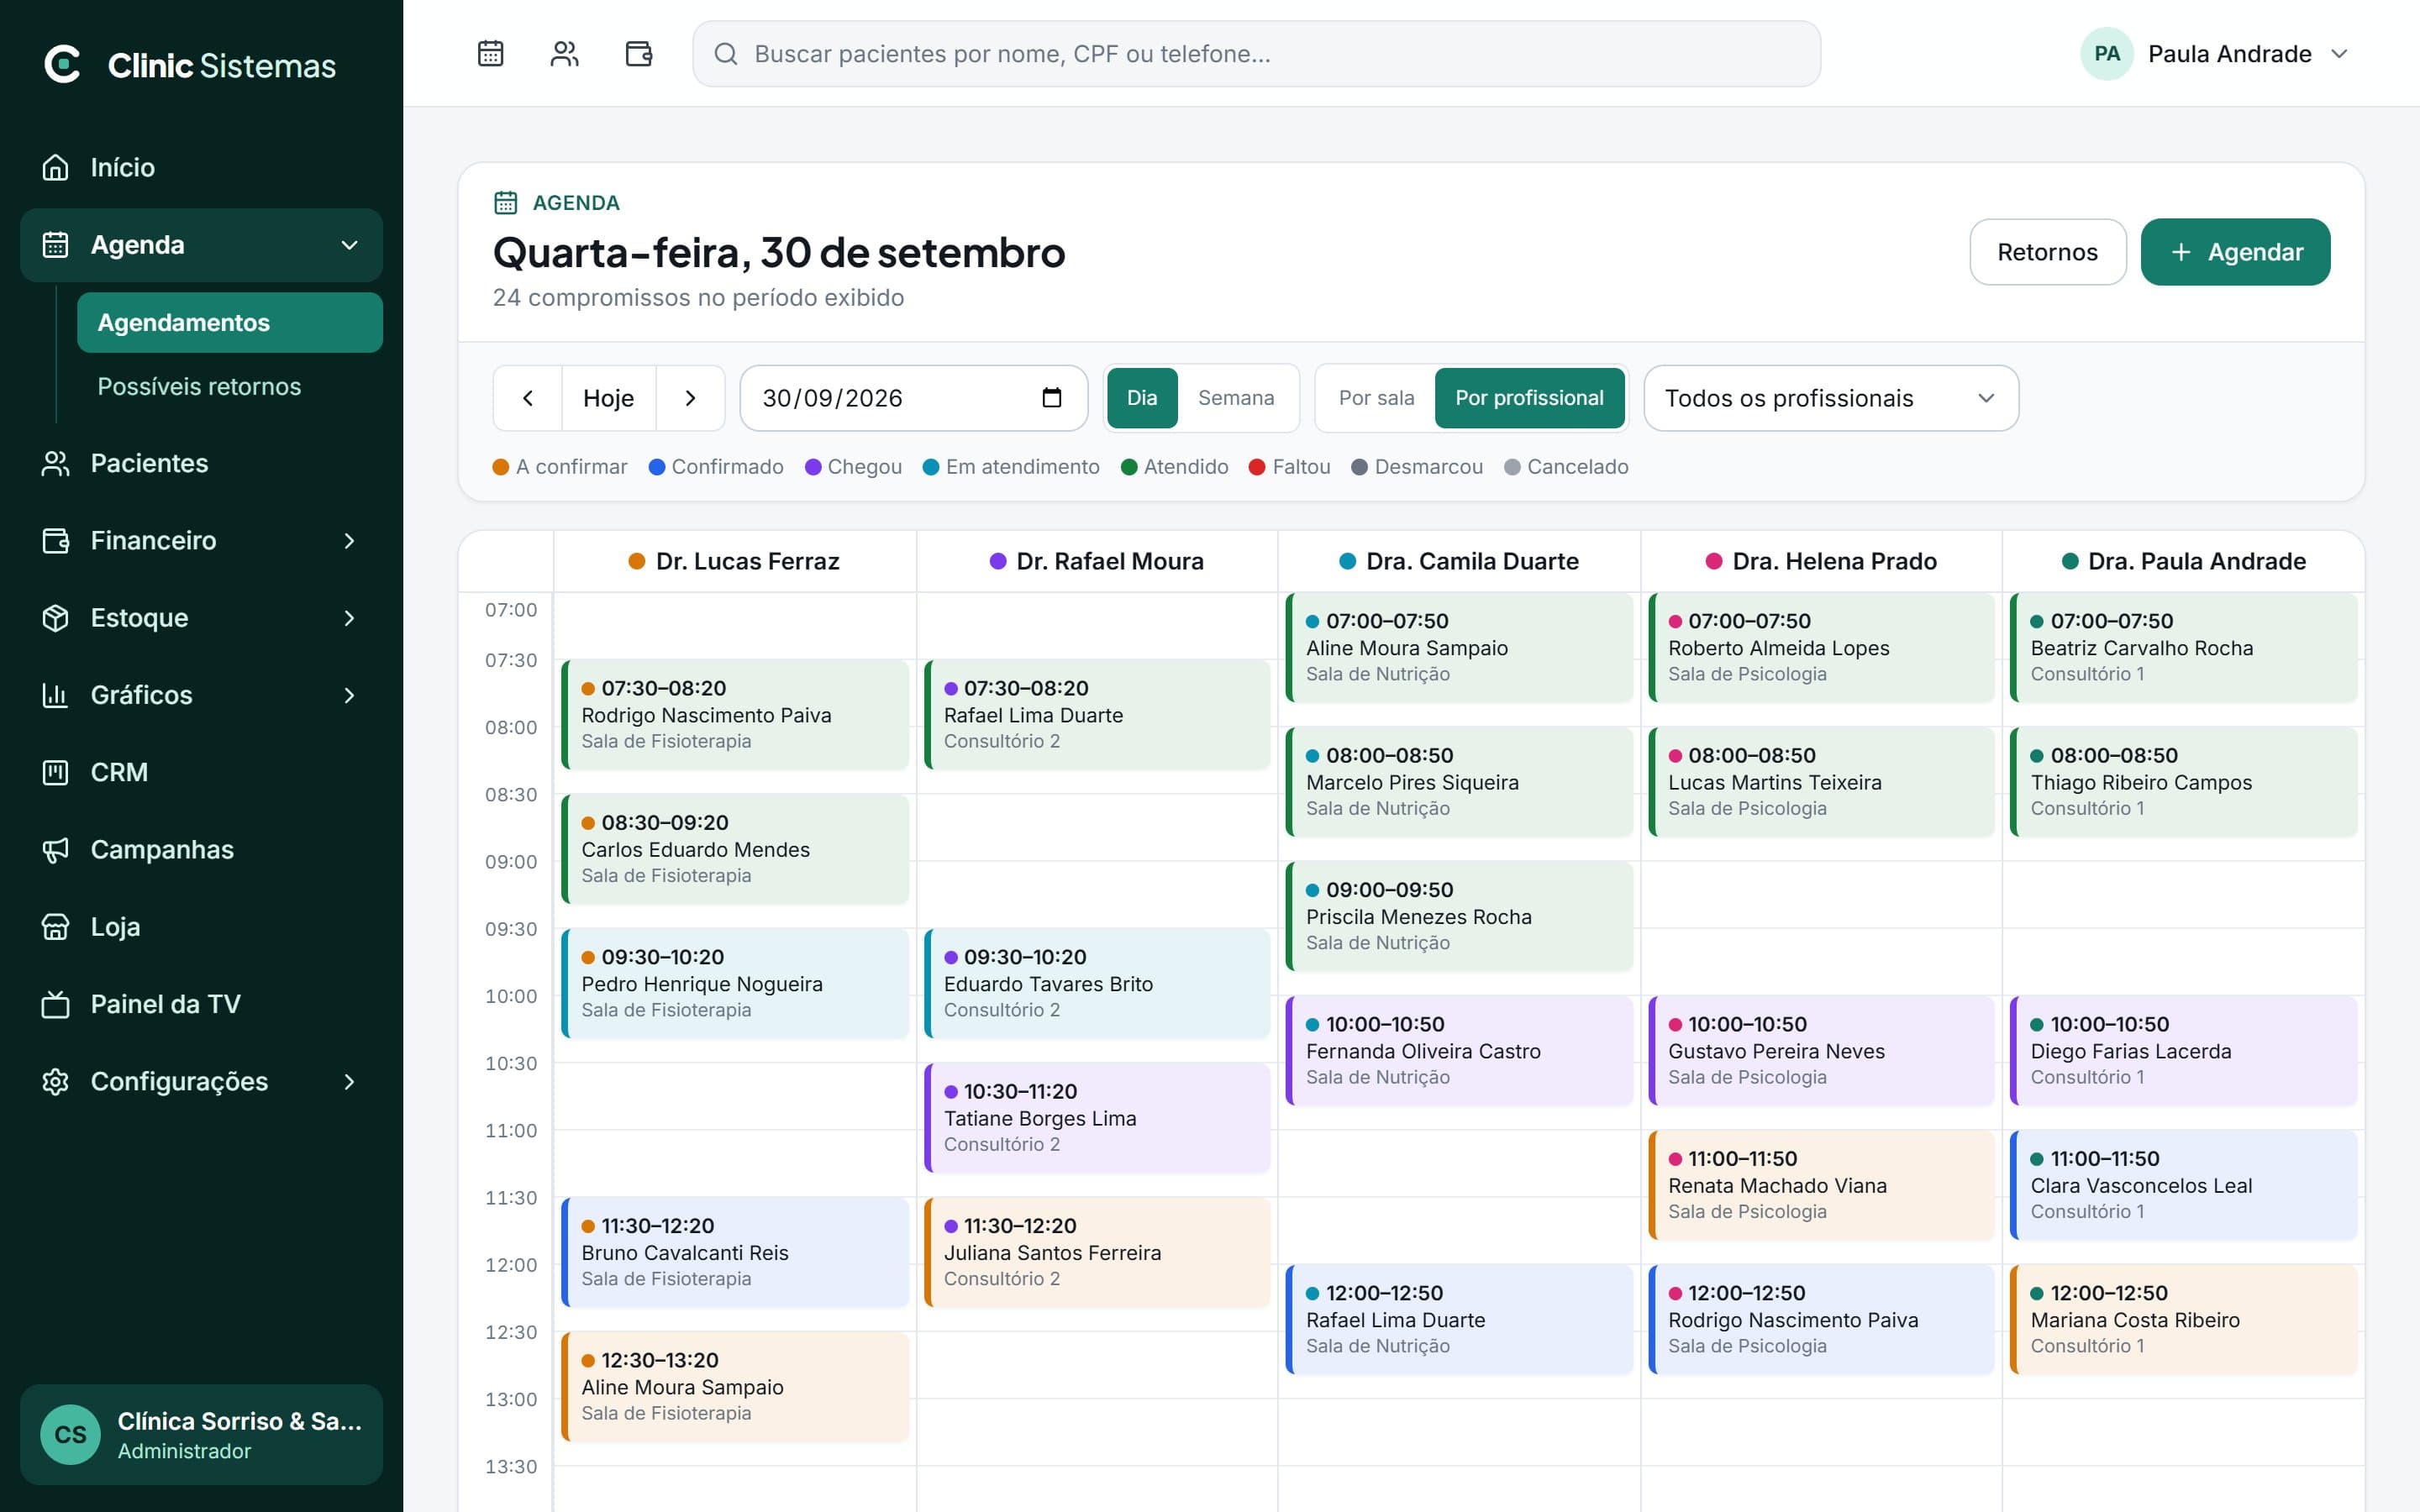Expand the Gráficos submenu chevron

[x=349, y=695]
